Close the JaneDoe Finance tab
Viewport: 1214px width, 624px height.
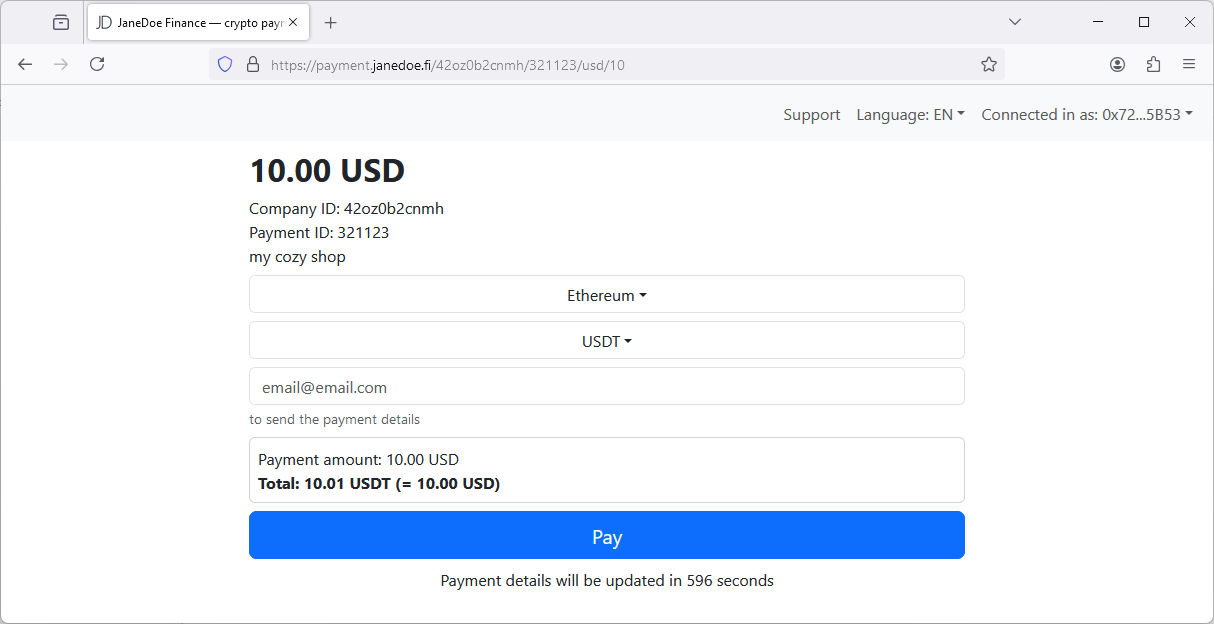[293, 22]
